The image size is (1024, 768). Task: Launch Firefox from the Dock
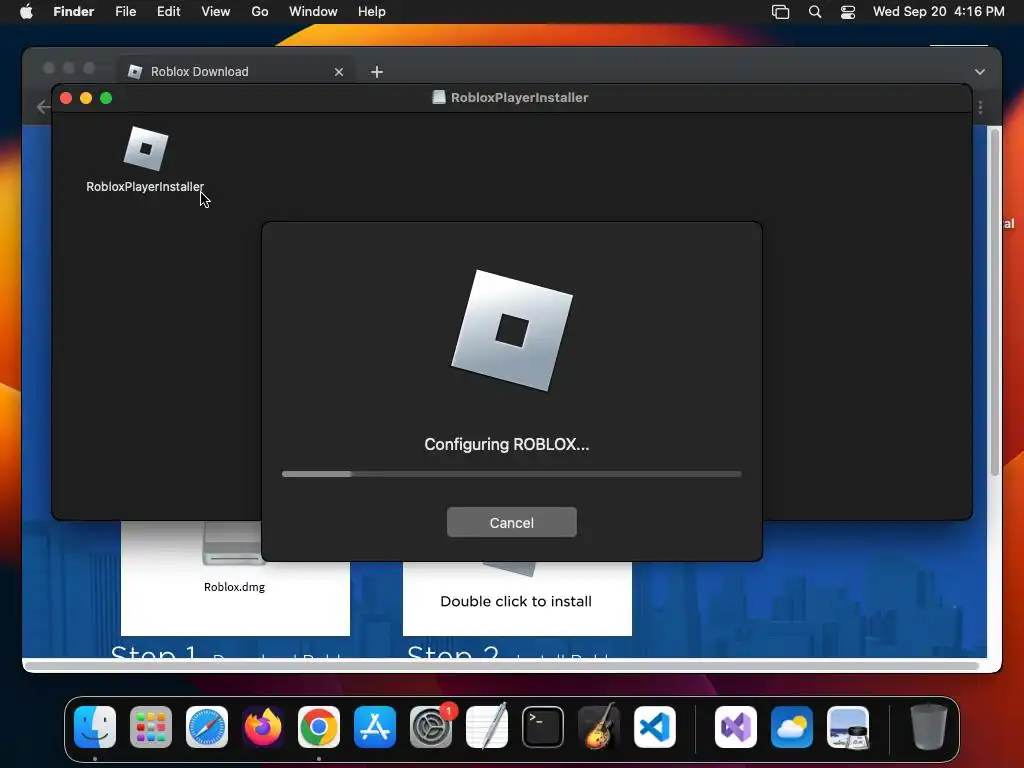click(263, 727)
